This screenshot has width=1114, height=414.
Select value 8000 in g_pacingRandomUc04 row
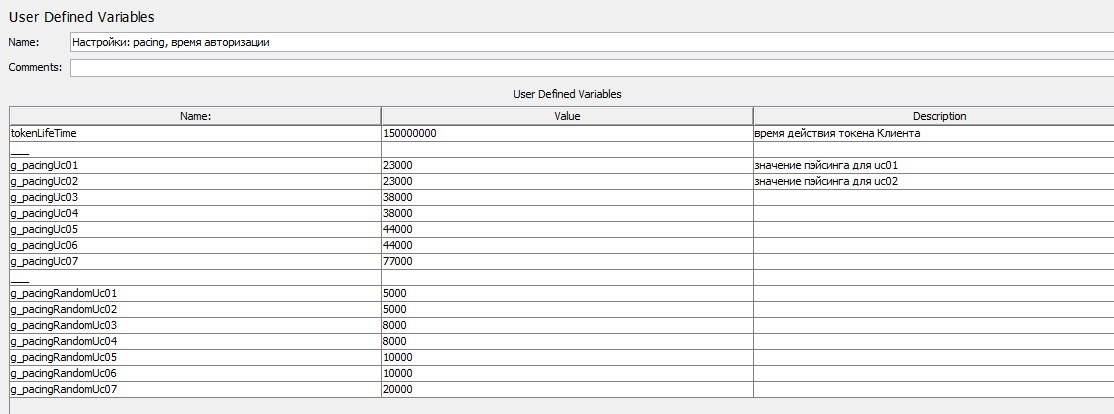[x=567, y=341]
